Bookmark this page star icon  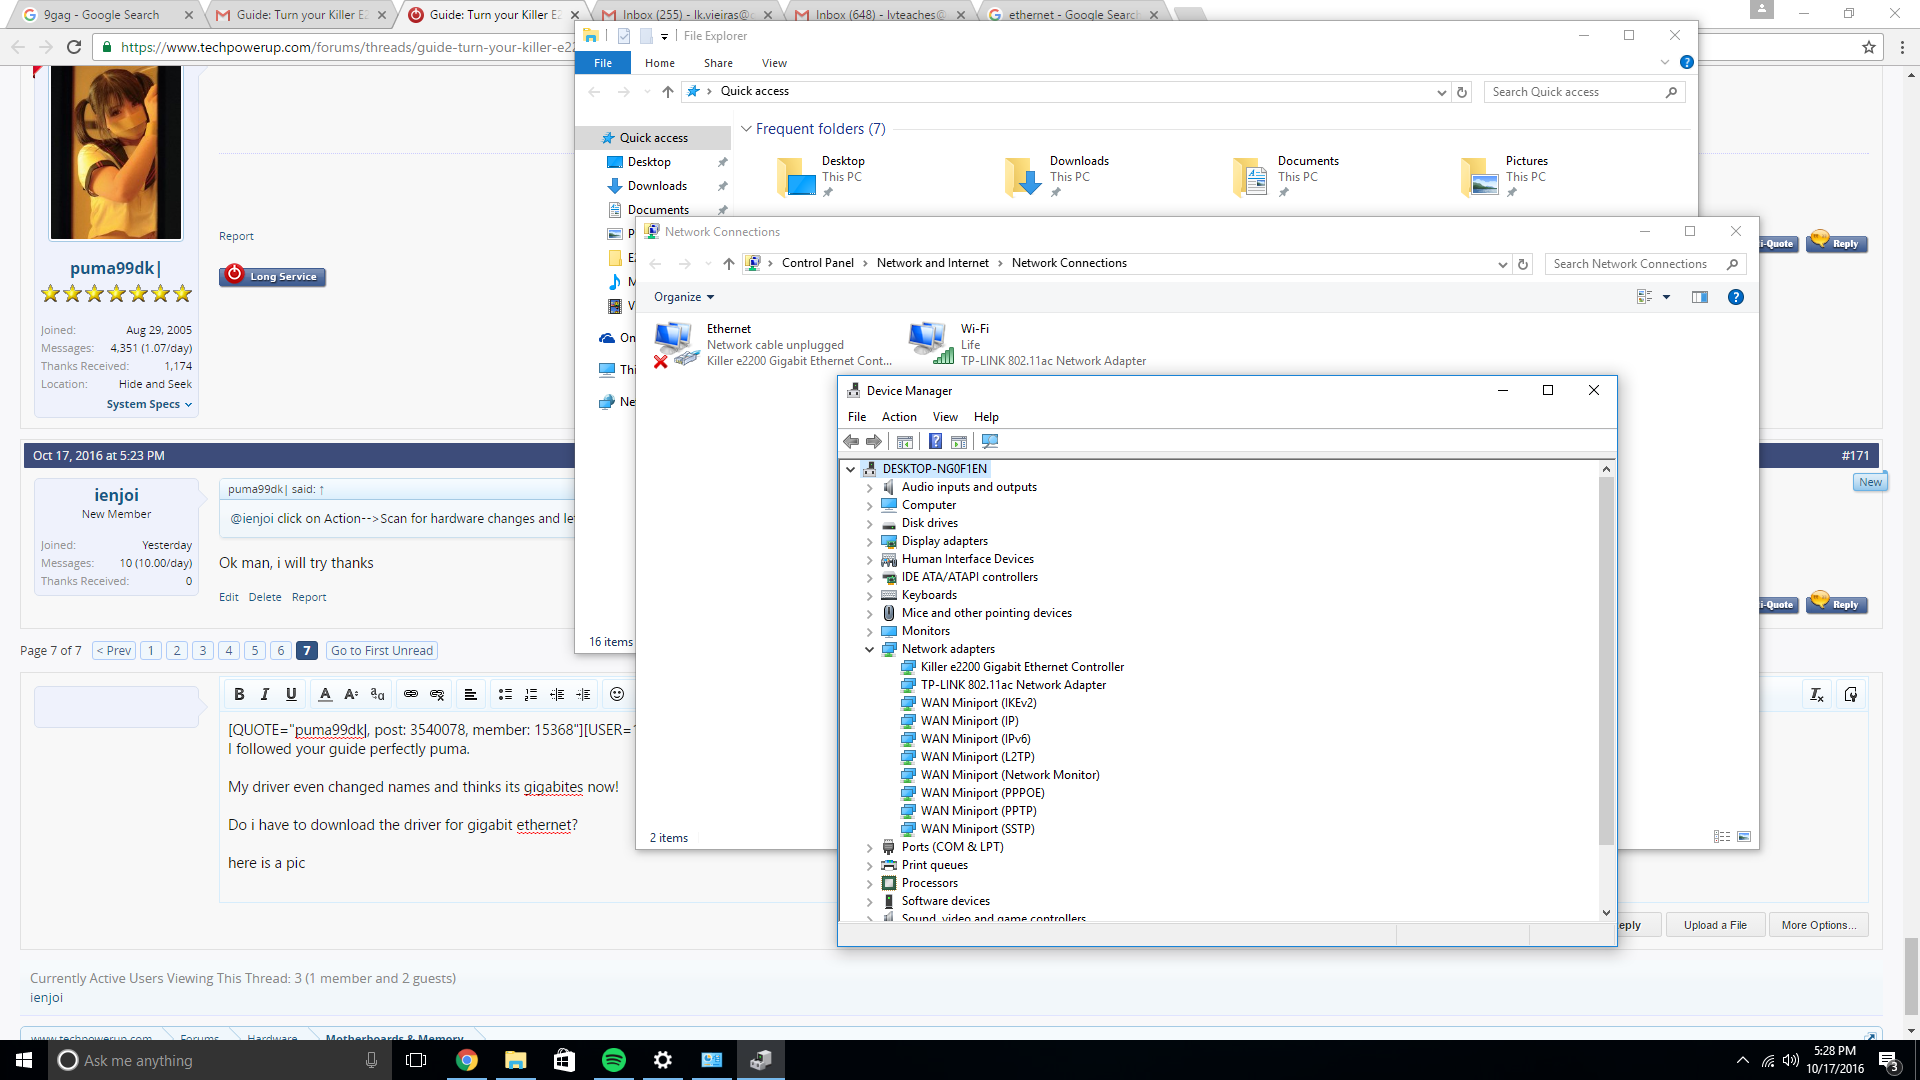pos(1868,47)
